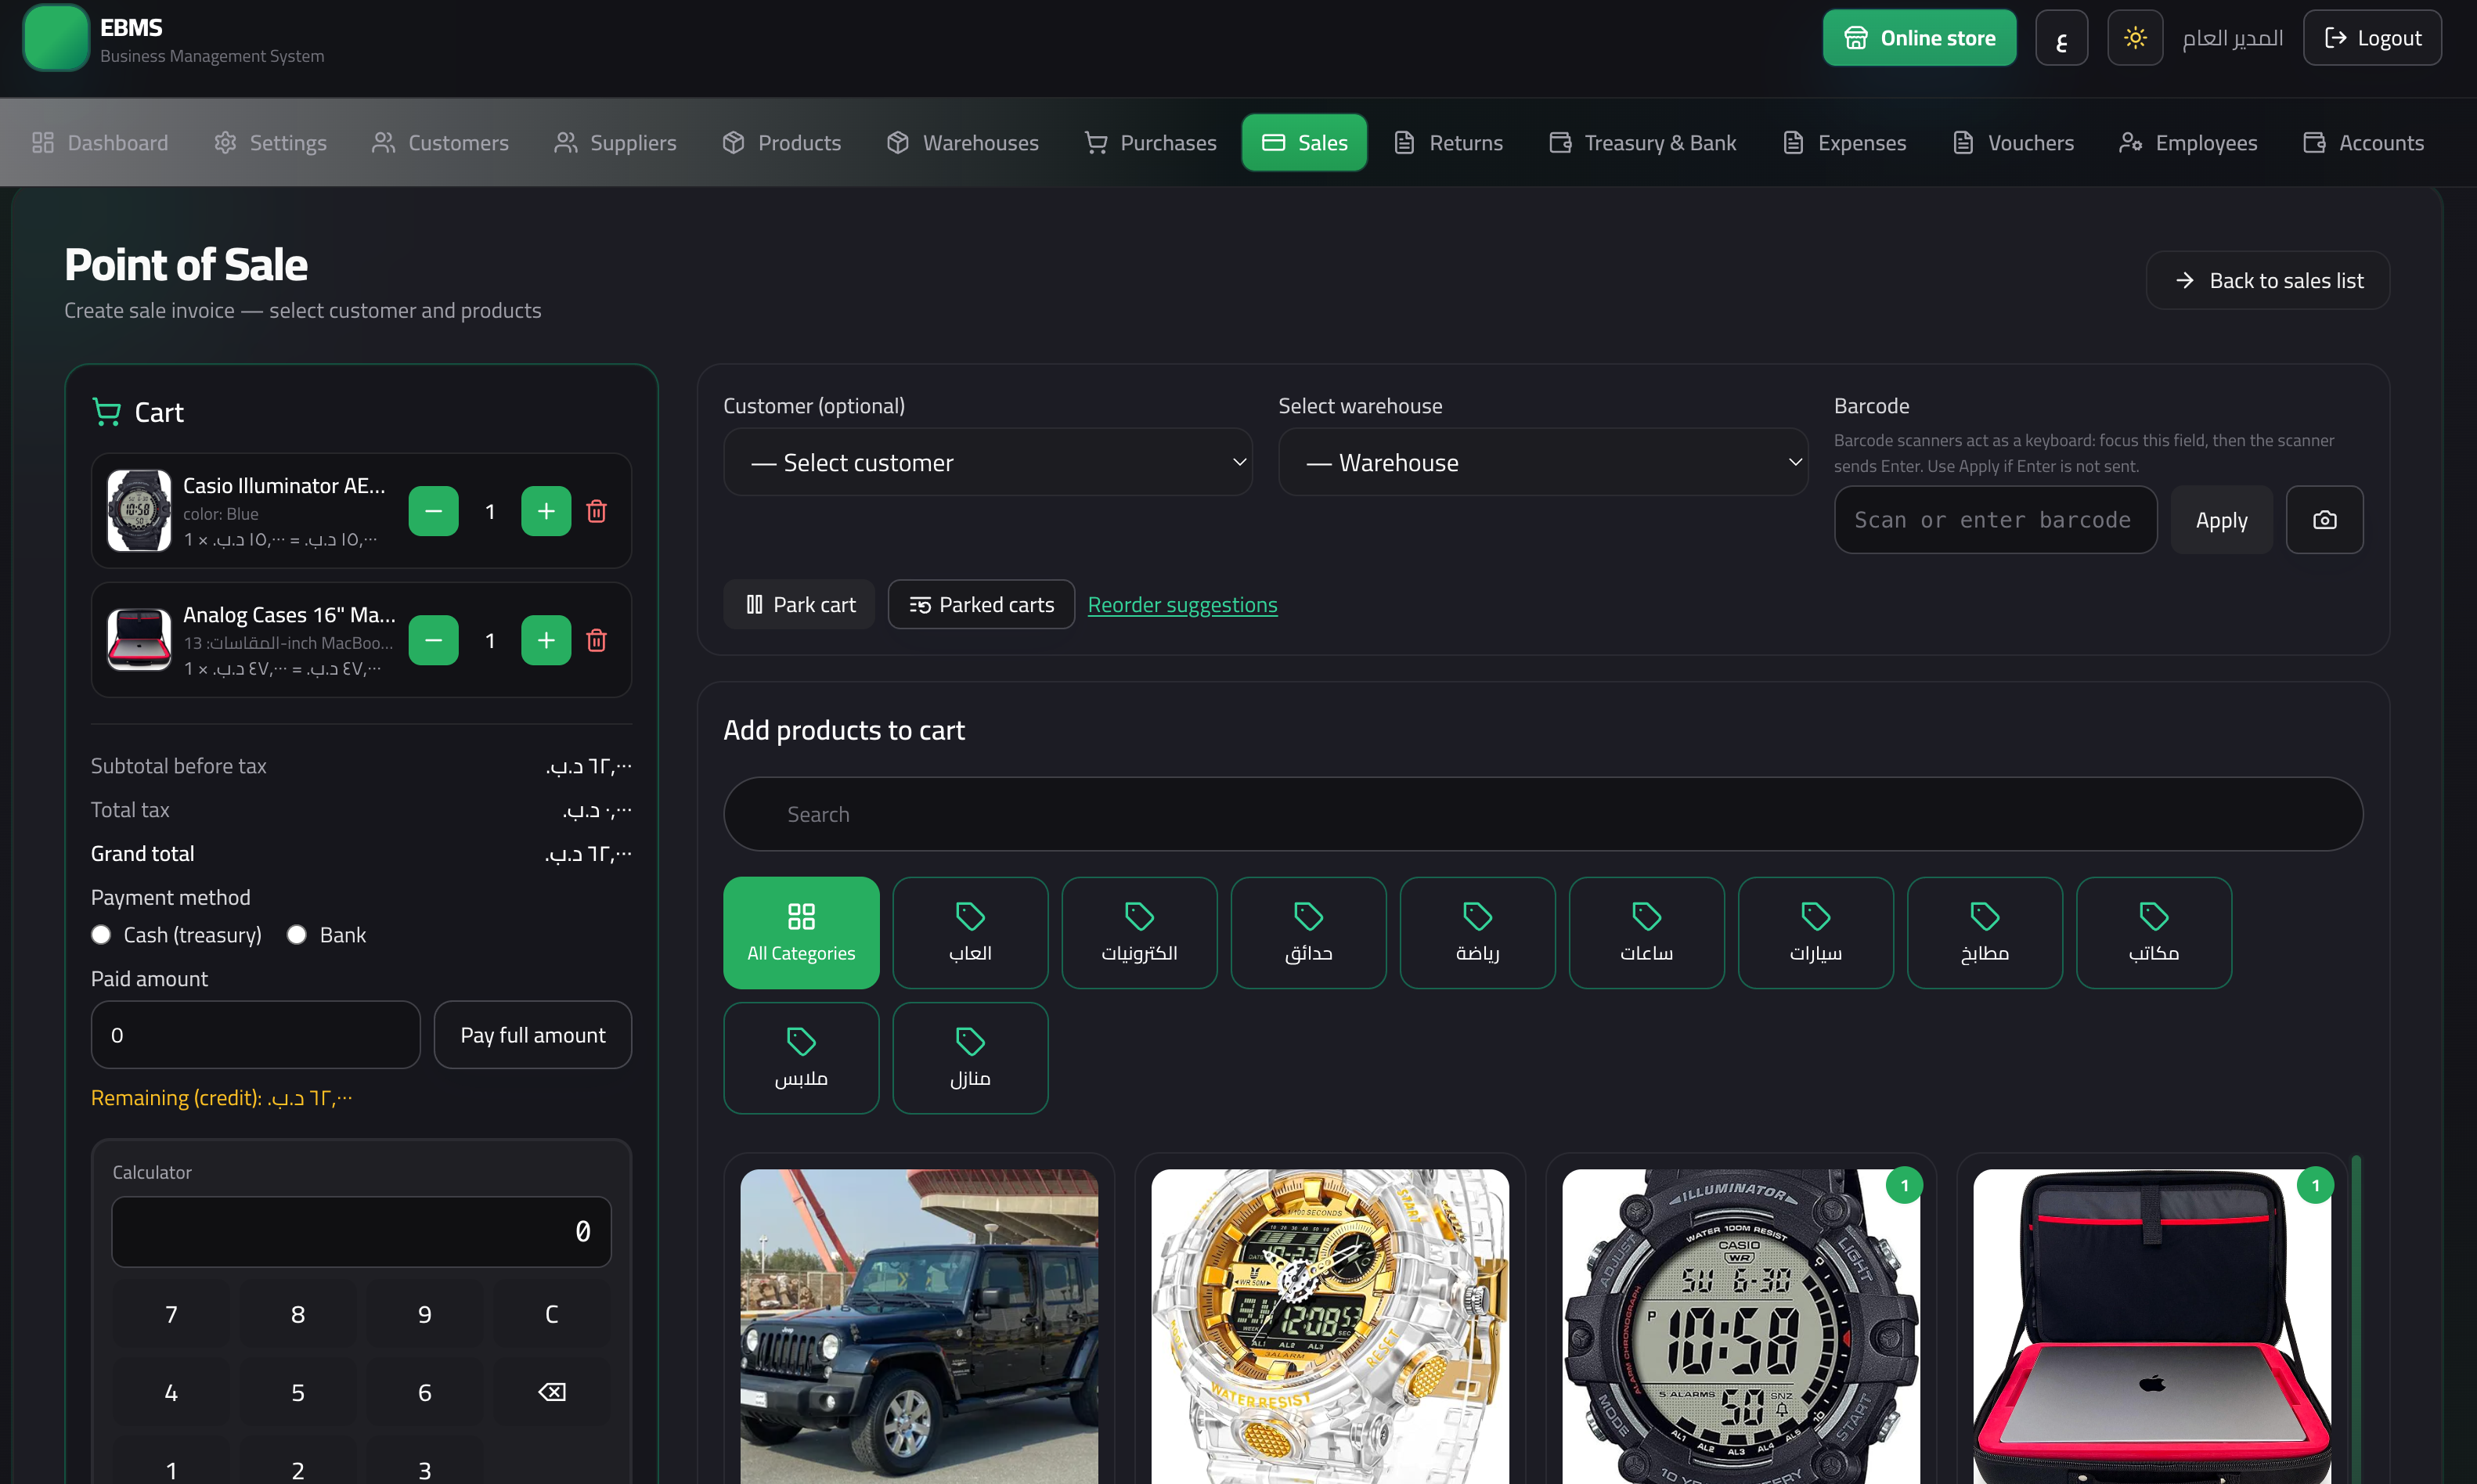Screen dimensions: 2477x1484
Task: Decrease Analog Cases quantity
Action: [x=433, y=640]
